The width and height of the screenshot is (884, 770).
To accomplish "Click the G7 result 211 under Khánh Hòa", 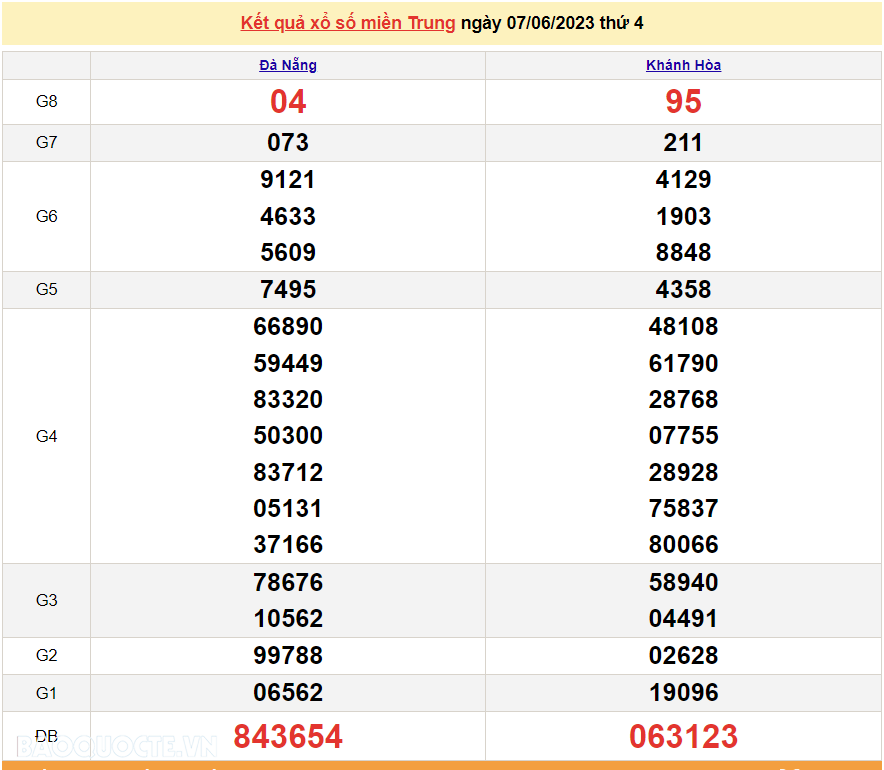I will point(683,142).
